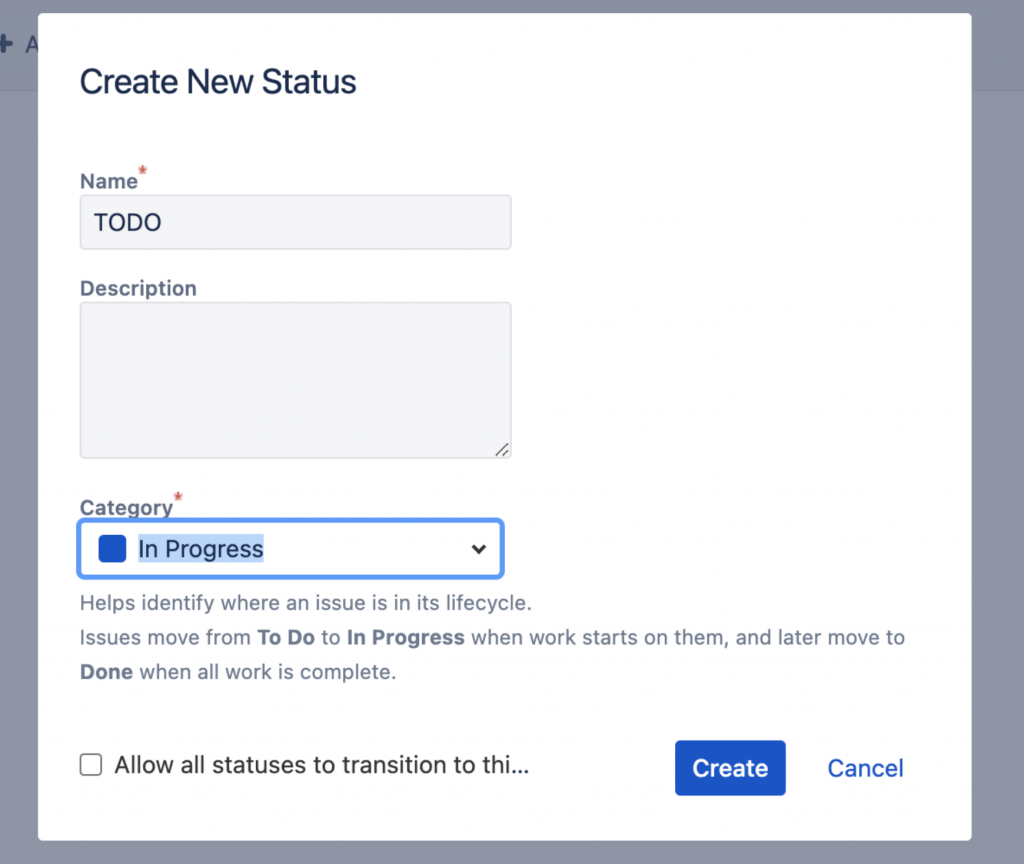Open the Category dropdown showing In Progress
This screenshot has height=864, width=1024.
(290, 548)
